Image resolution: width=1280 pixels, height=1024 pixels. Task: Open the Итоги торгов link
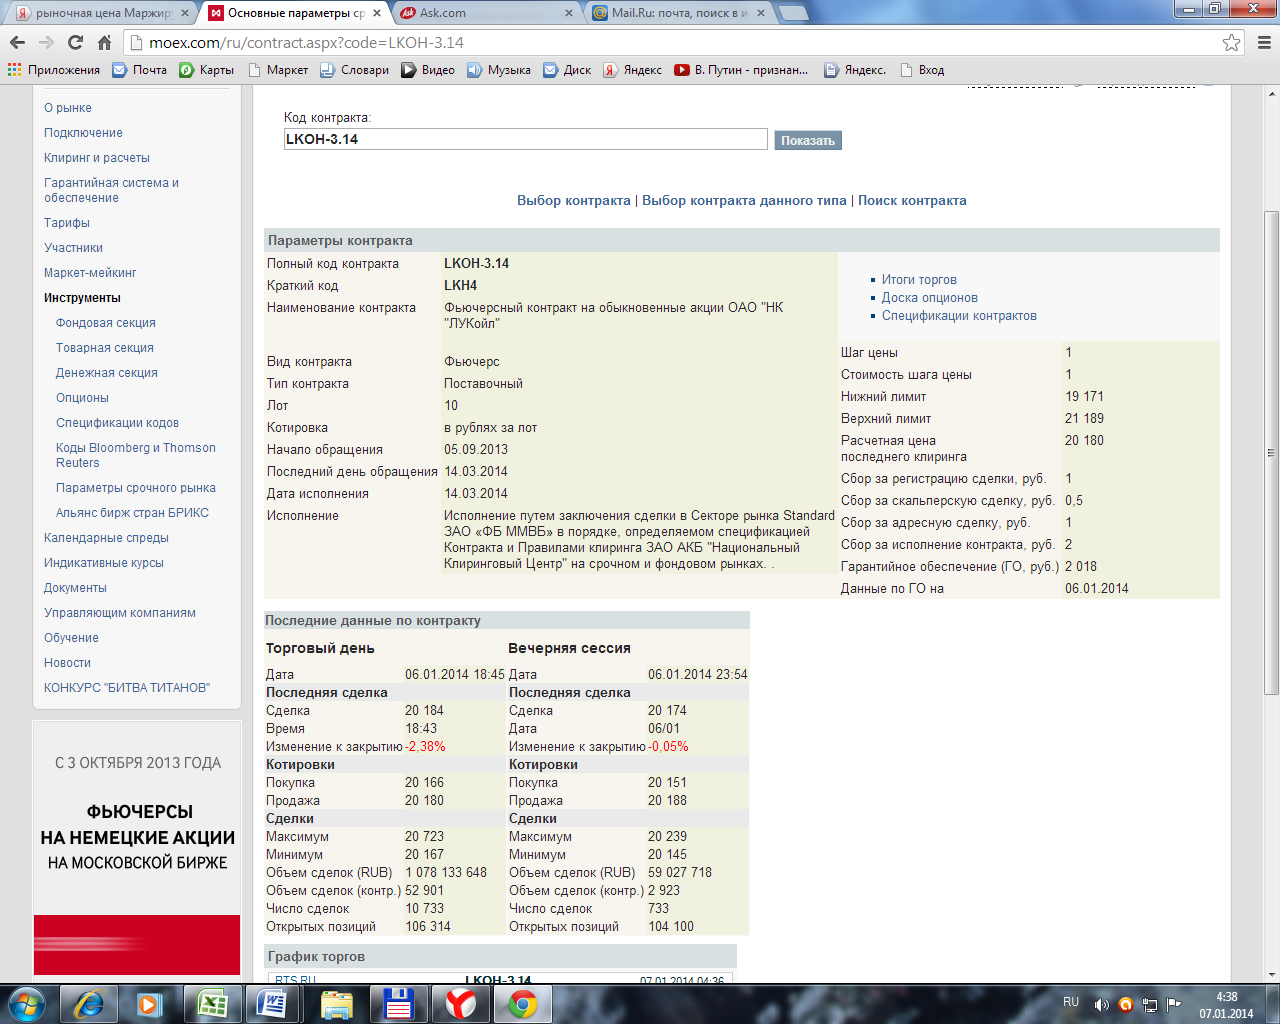coord(919,280)
